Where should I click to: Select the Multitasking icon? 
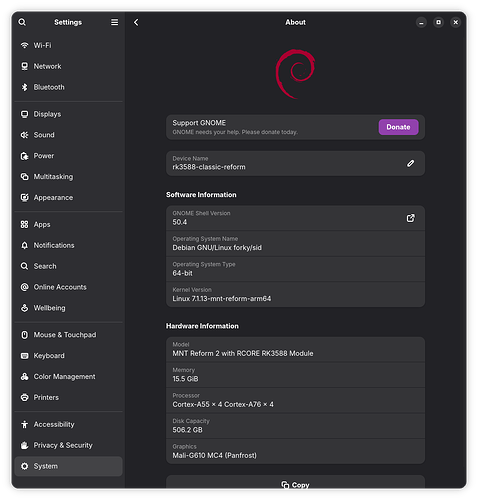(x=24, y=177)
